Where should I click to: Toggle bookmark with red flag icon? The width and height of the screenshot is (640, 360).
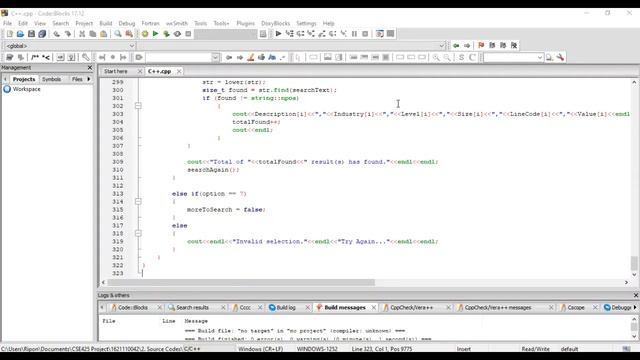click(481, 46)
